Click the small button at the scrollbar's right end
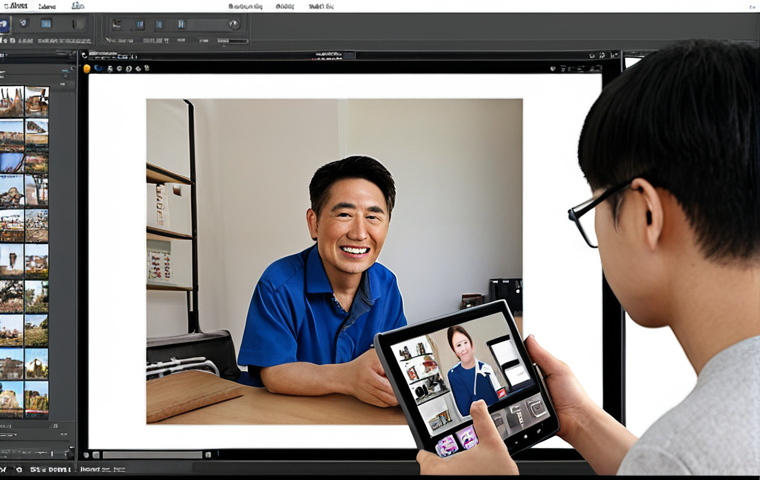Image resolution: width=760 pixels, height=480 pixels. (208, 455)
